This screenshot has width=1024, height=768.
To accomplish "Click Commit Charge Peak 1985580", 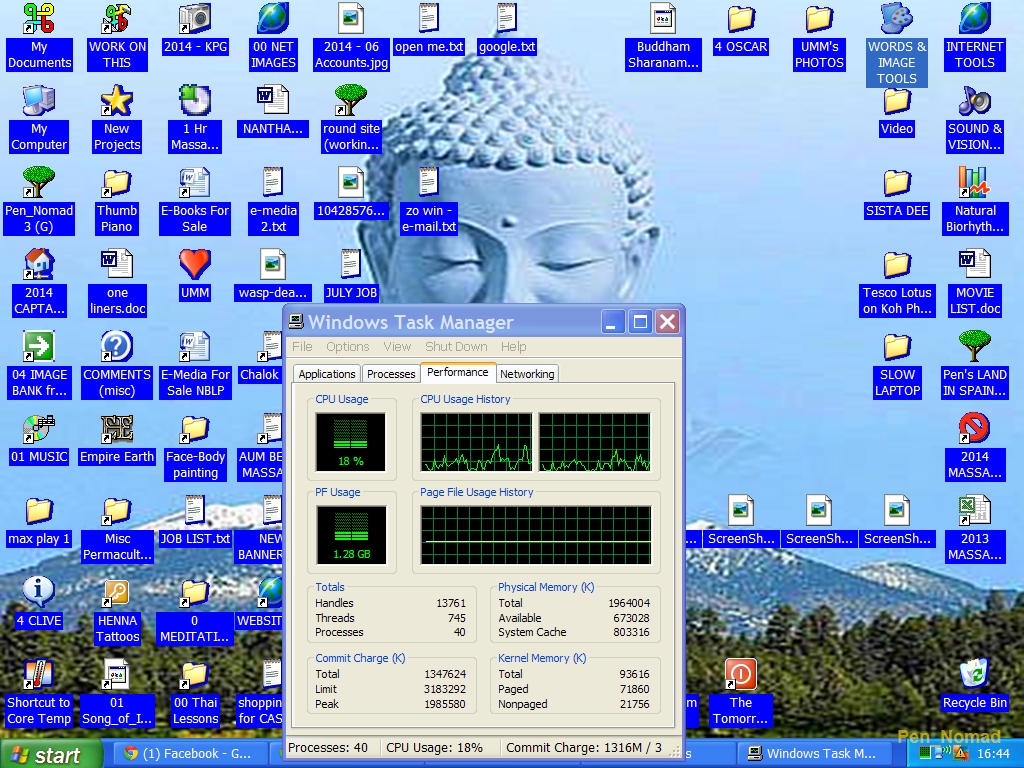I will pos(445,704).
